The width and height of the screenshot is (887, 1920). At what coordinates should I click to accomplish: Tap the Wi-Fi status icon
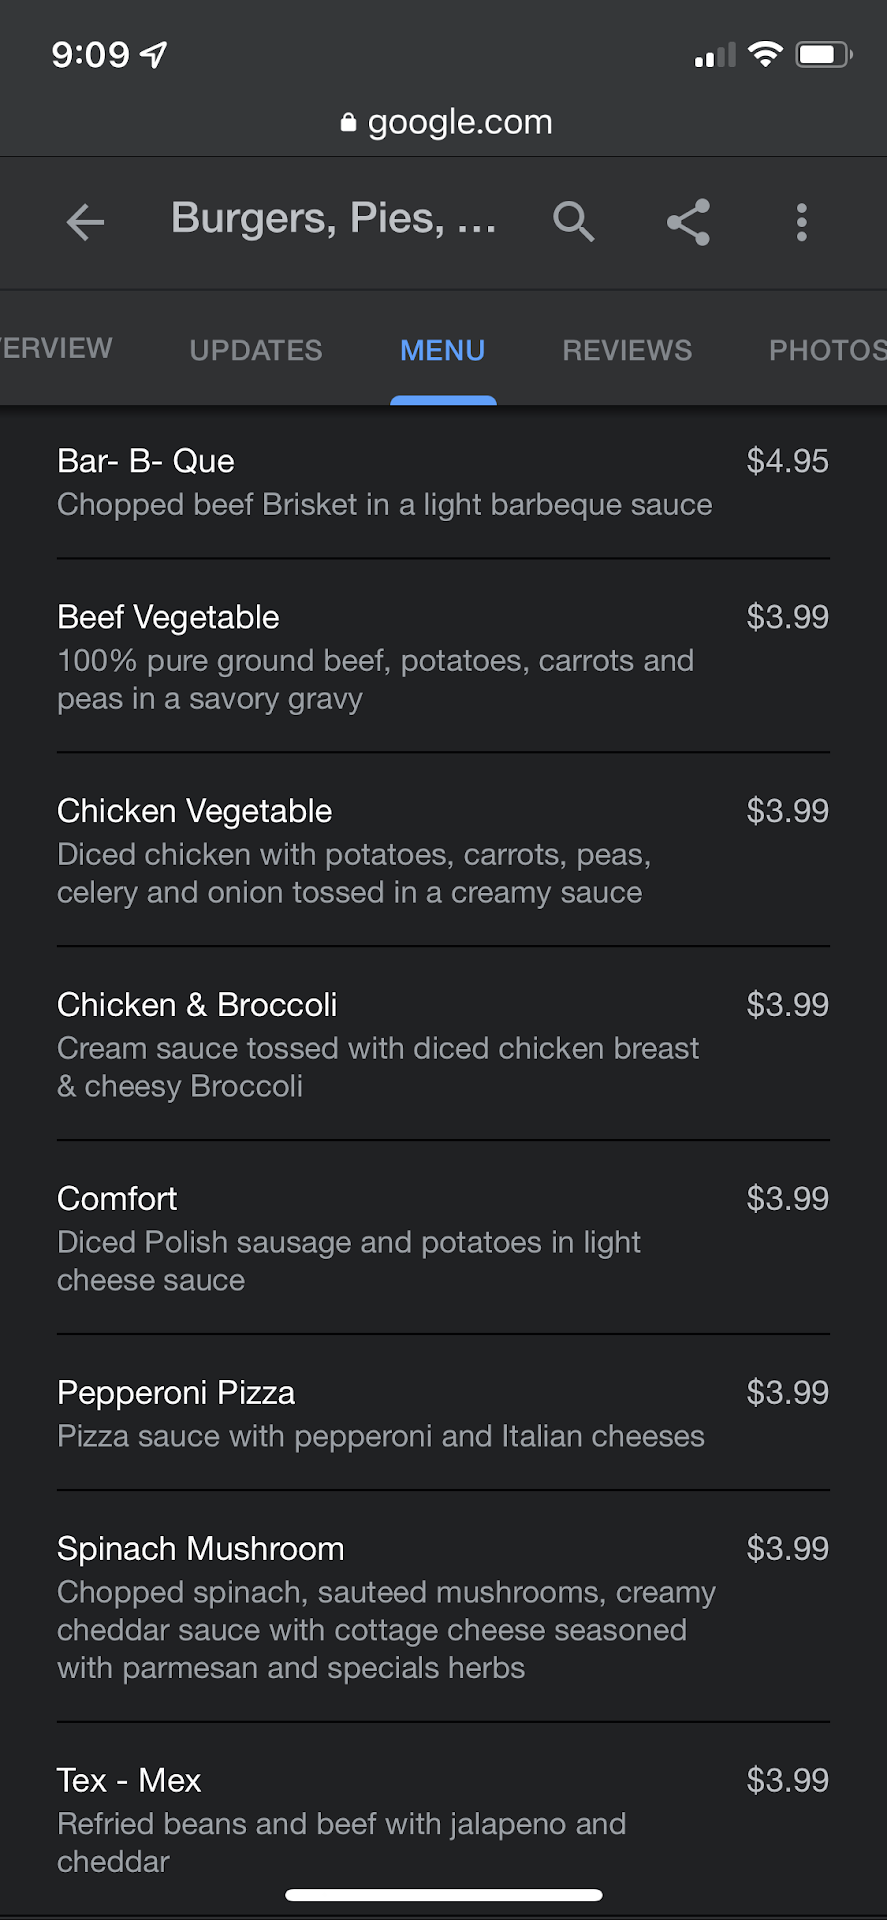(x=765, y=54)
